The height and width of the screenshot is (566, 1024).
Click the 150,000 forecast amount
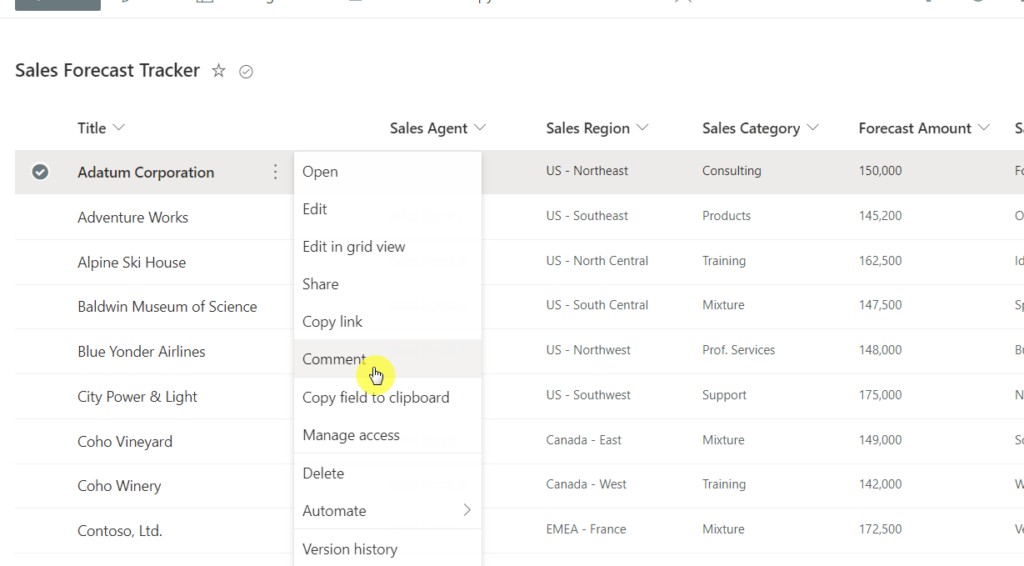880,171
